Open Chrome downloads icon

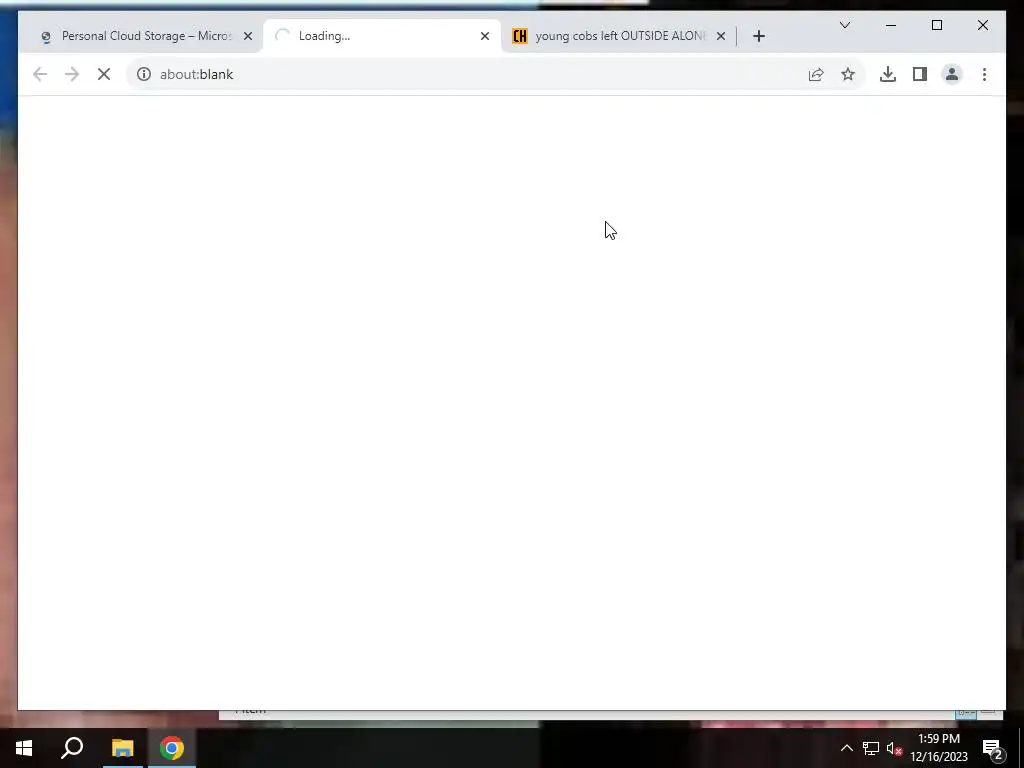pyautogui.click(x=888, y=74)
